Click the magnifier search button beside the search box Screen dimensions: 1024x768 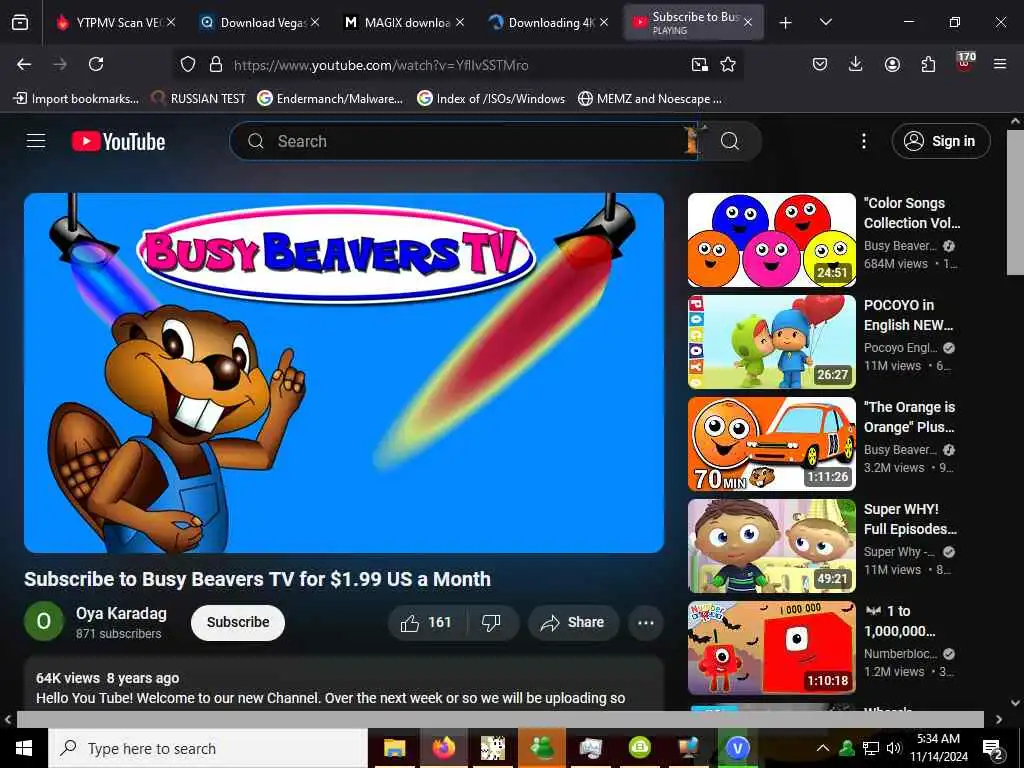tap(729, 141)
